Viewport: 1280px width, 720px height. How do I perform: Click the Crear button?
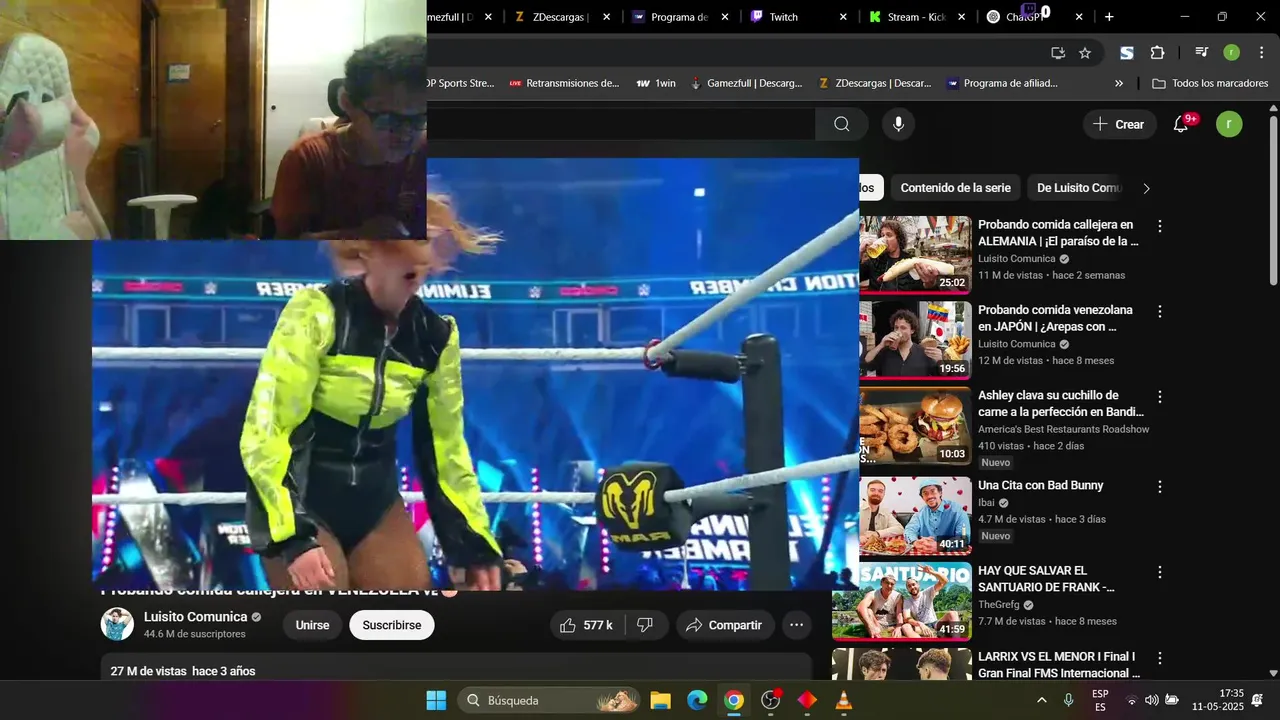click(x=1119, y=124)
